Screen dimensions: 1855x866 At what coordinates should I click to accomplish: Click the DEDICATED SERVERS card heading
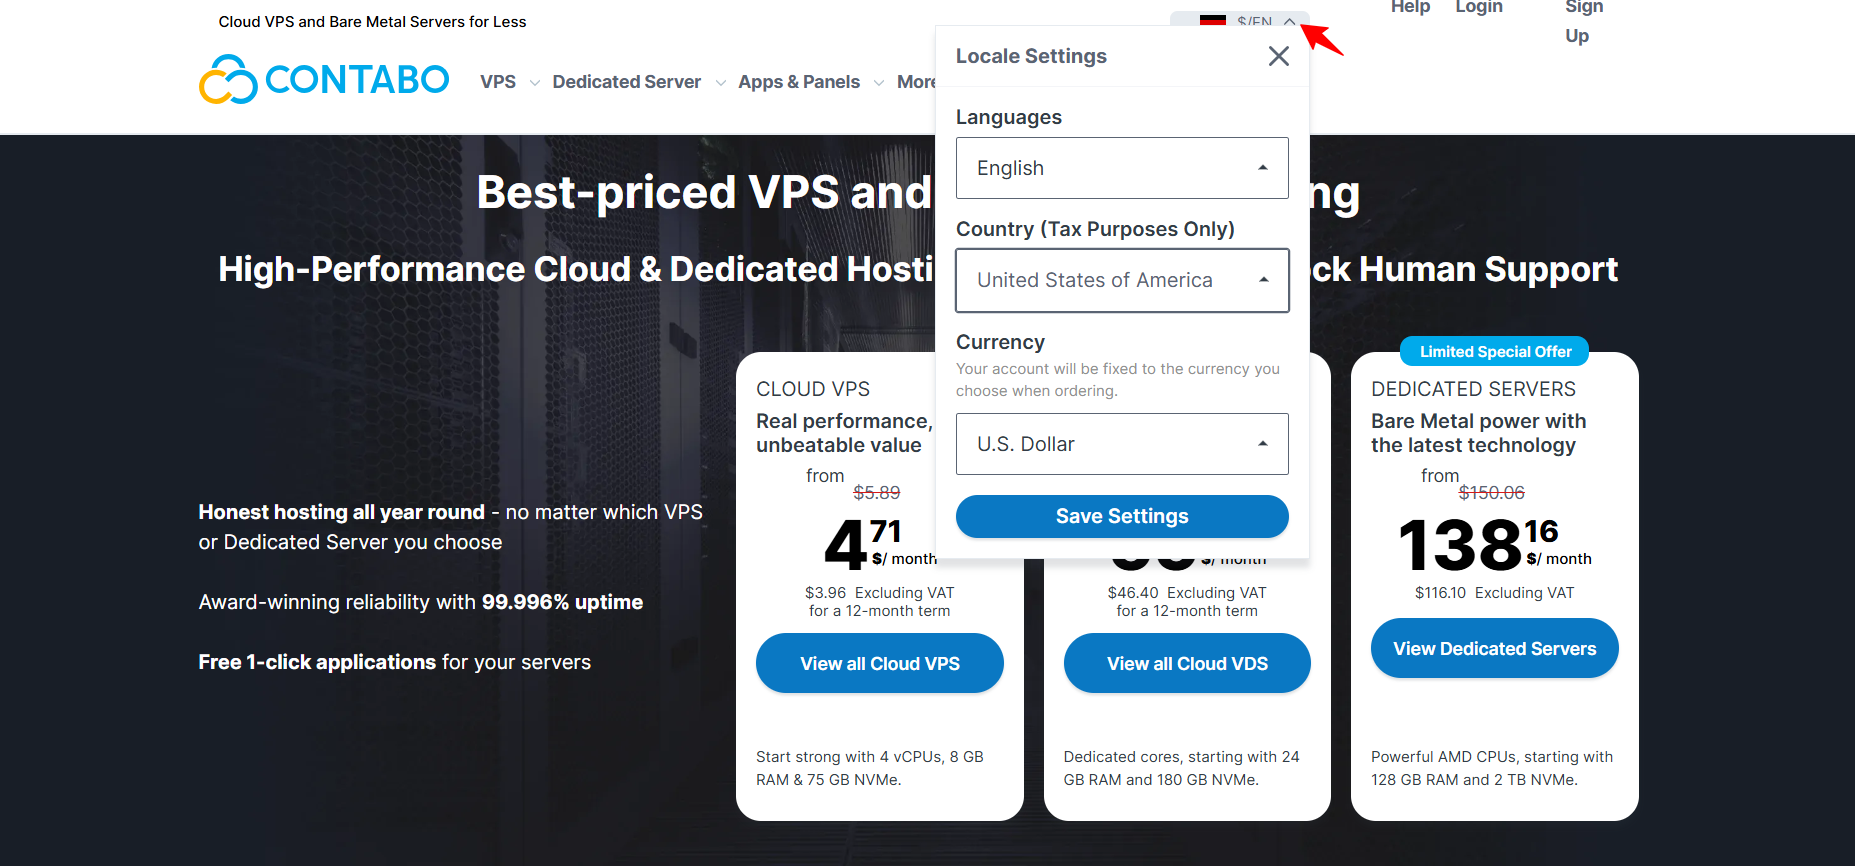[1473, 389]
